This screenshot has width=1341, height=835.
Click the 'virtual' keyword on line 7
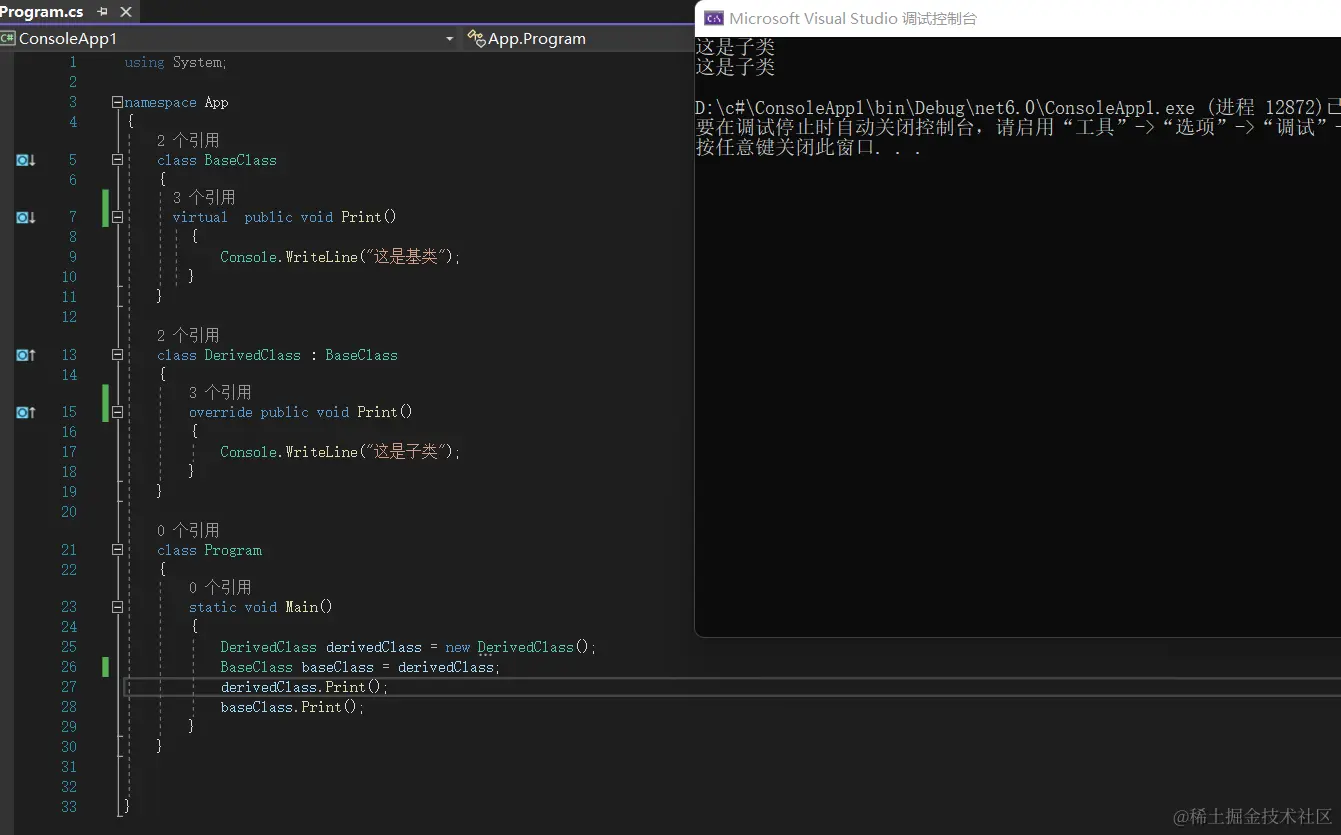200,217
